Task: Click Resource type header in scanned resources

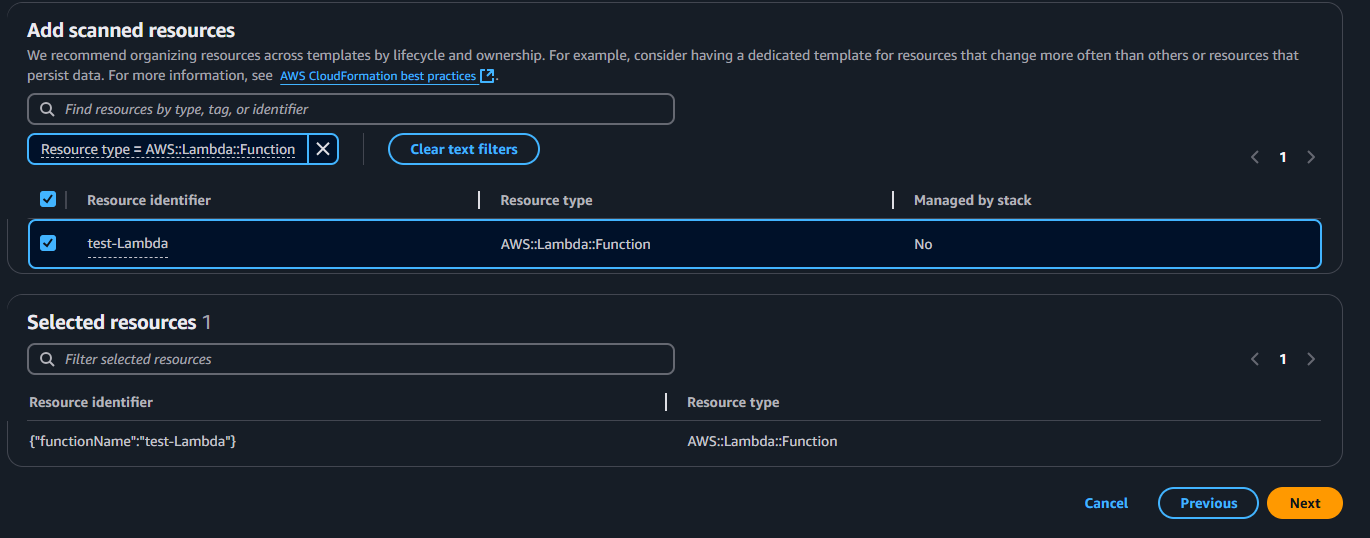Action: pyautogui.click(x=546, y=200)
